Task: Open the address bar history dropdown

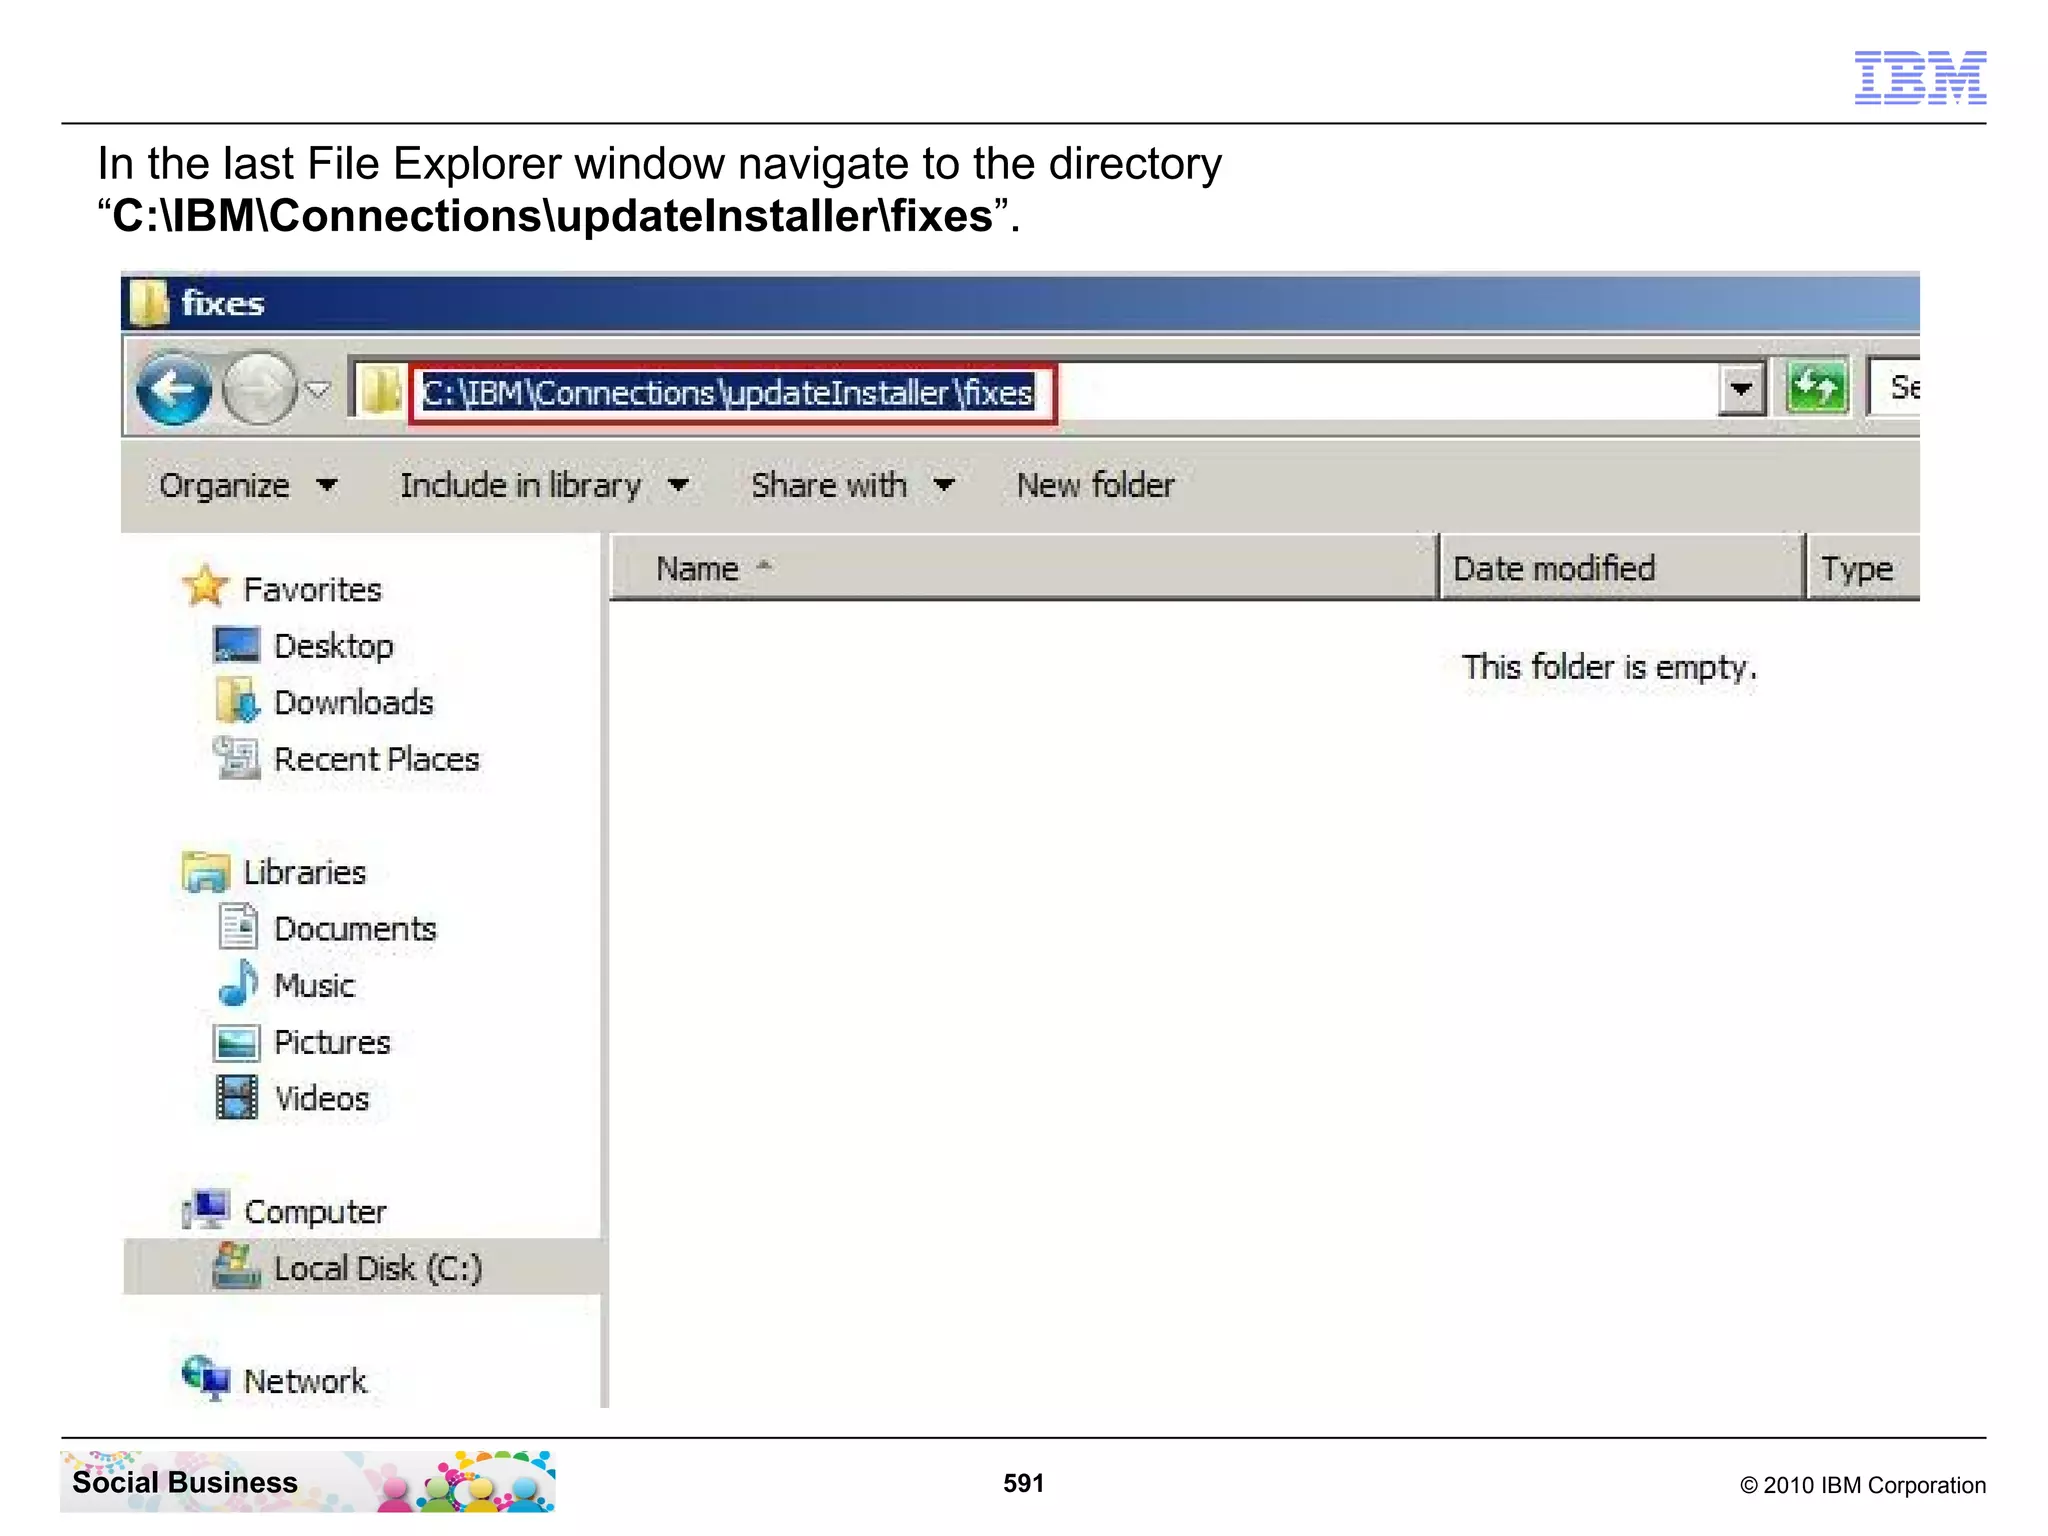Action: (x=1741, y=389)
